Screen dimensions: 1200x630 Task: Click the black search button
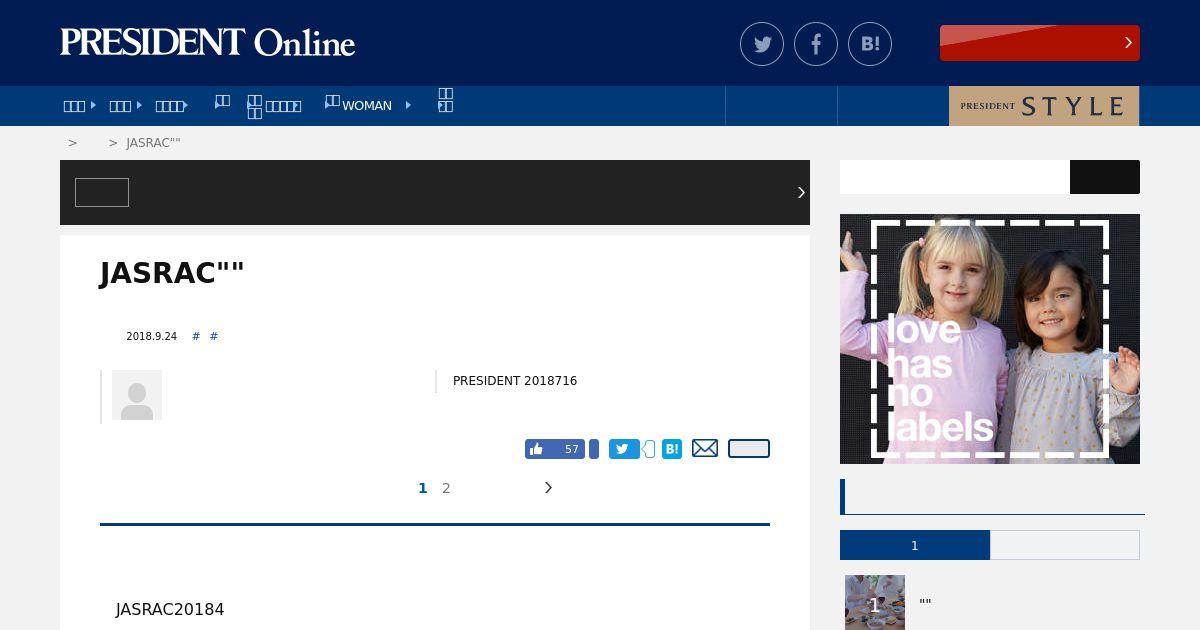point(1105,177)
